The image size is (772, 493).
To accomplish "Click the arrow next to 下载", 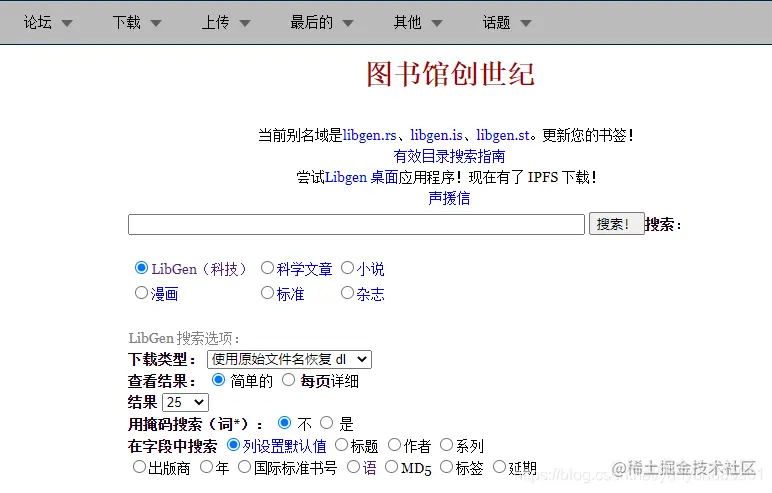I will pyautogui.click(x=156, y=23).
